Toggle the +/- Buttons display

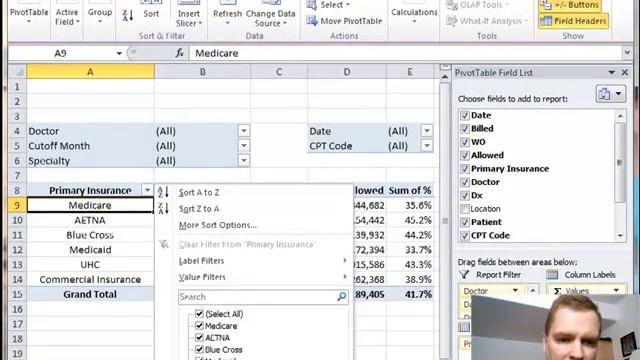(569, 5)
